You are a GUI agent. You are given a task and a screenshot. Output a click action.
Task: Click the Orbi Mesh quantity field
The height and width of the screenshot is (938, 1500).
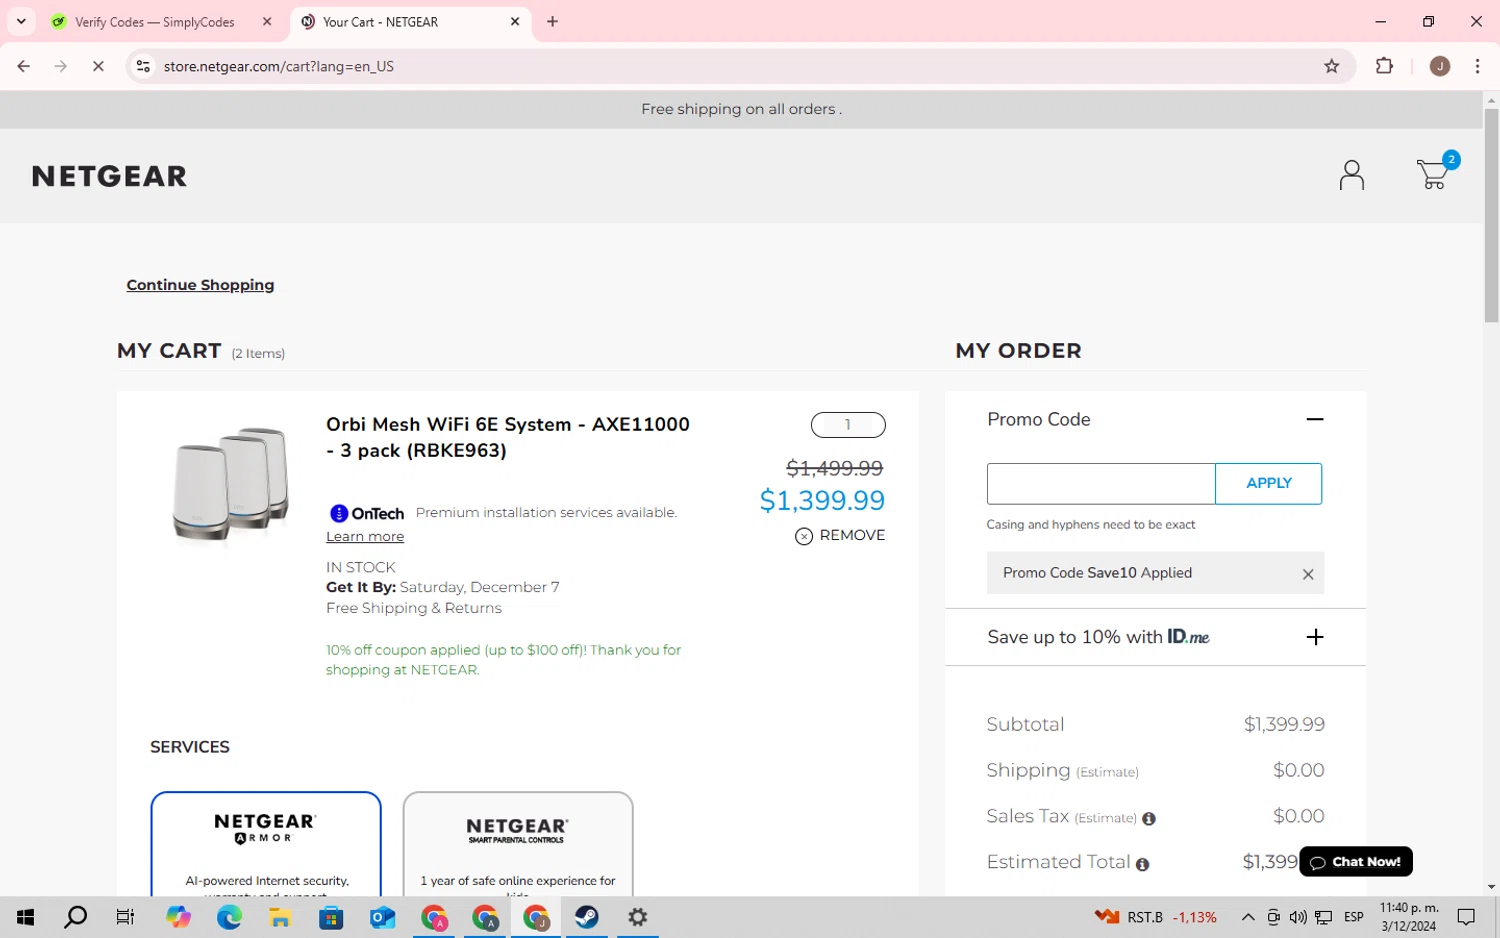click(848, 425)
